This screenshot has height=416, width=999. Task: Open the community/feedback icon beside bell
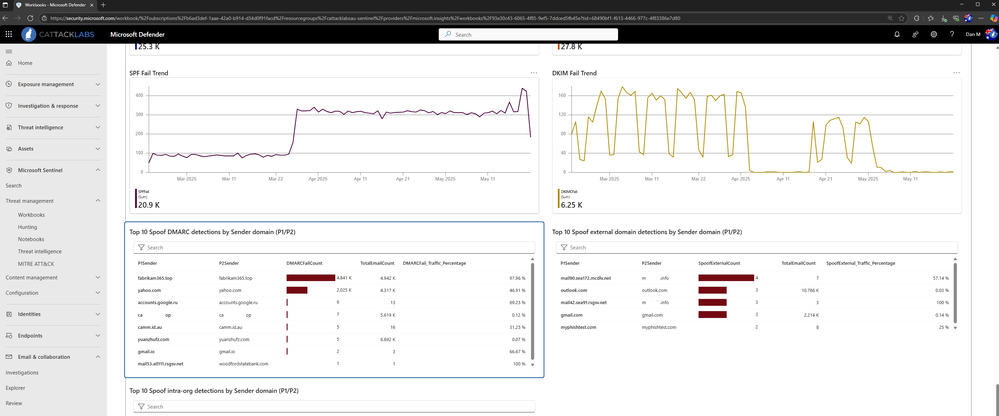(x=916, y=34)
